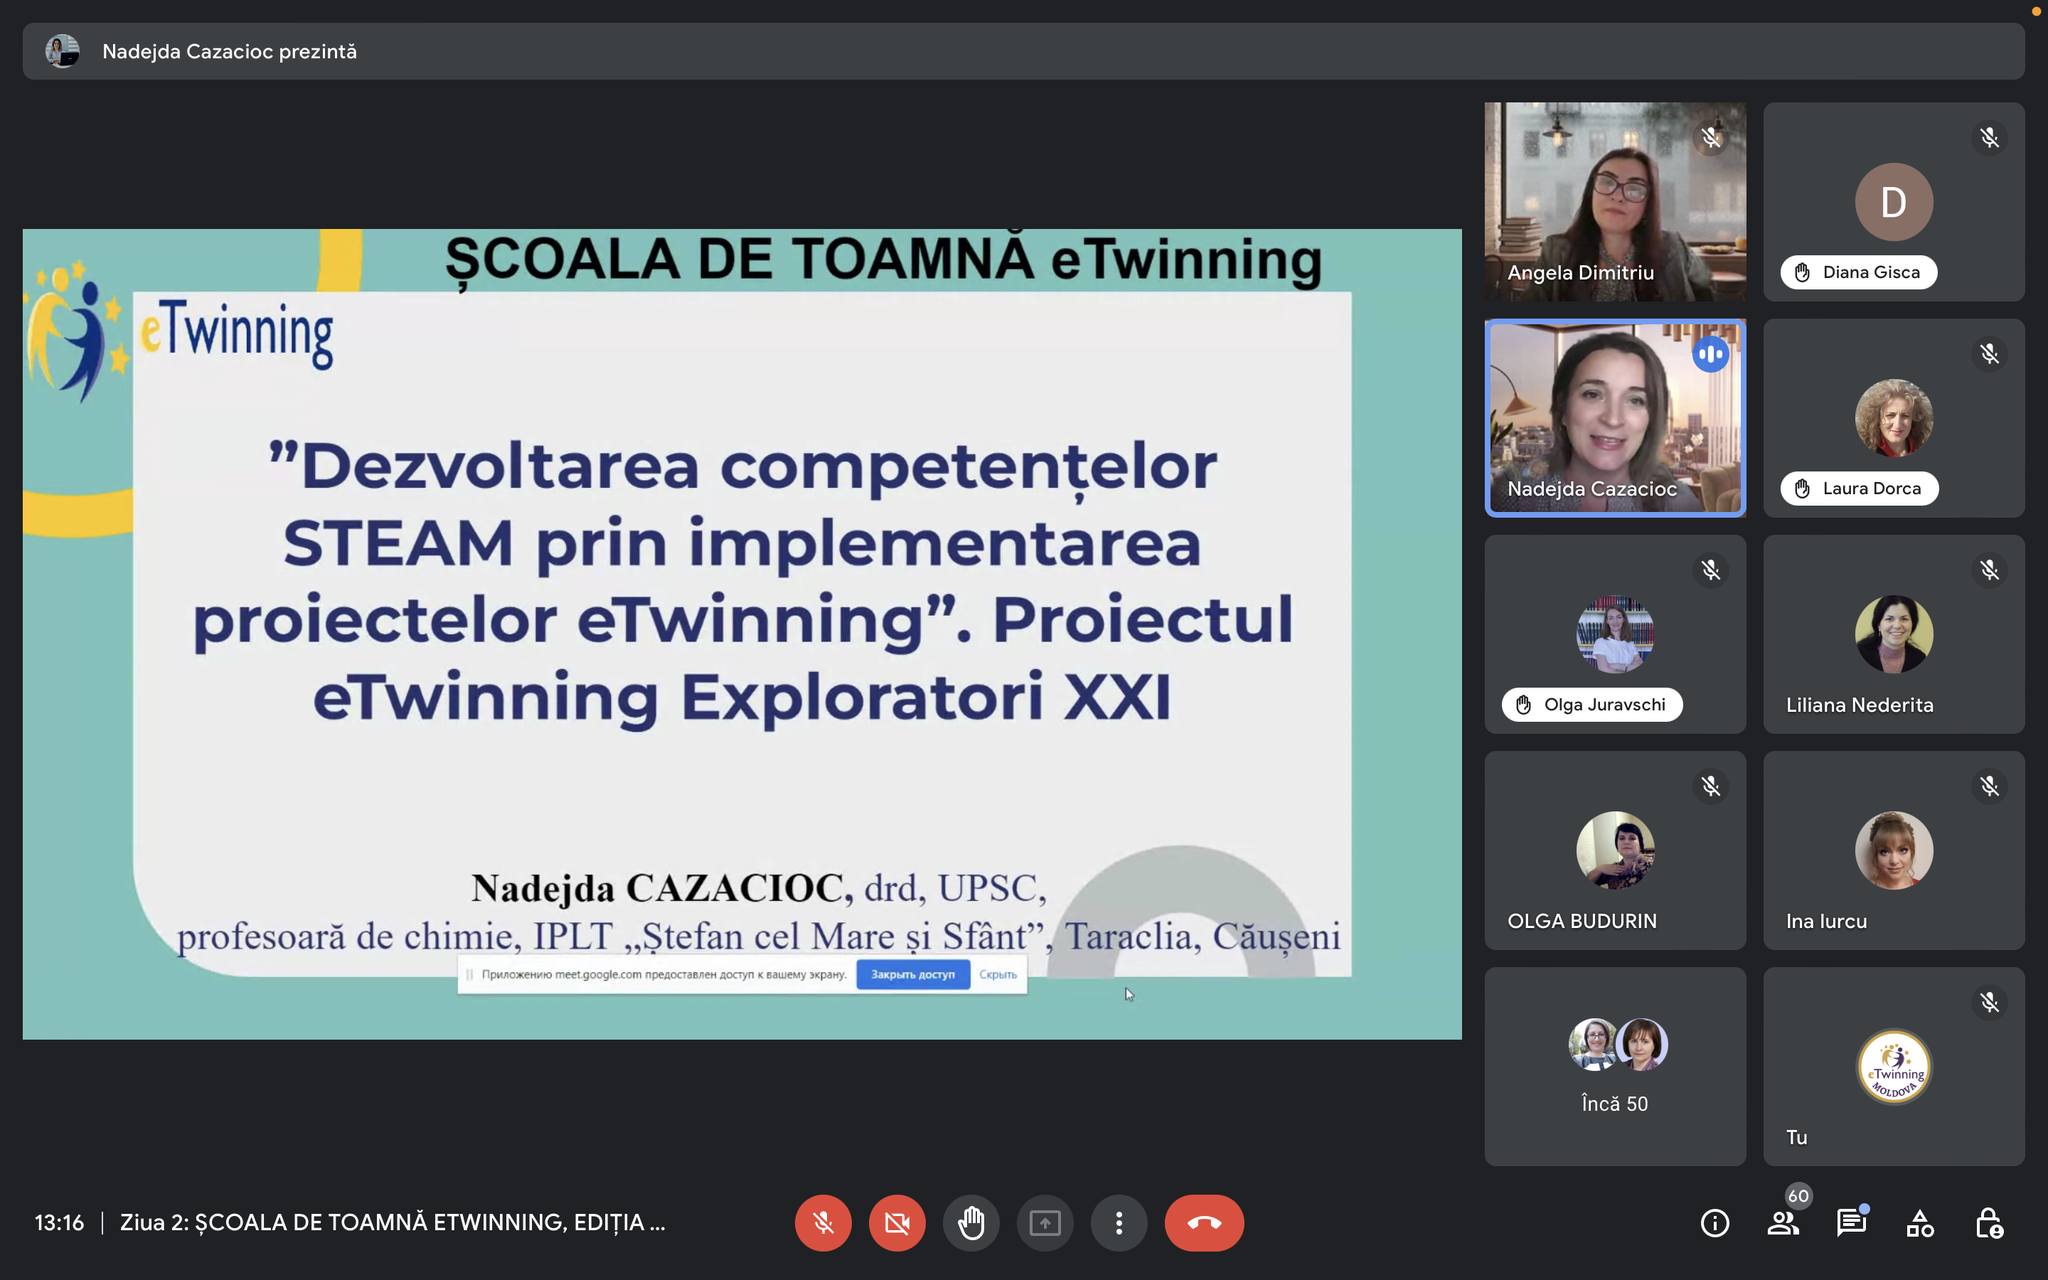Click the meeting title Ziua 2 text
Image resolution: width=2048 pixels, height=1280 pixels.
(x=392, y=1223)
